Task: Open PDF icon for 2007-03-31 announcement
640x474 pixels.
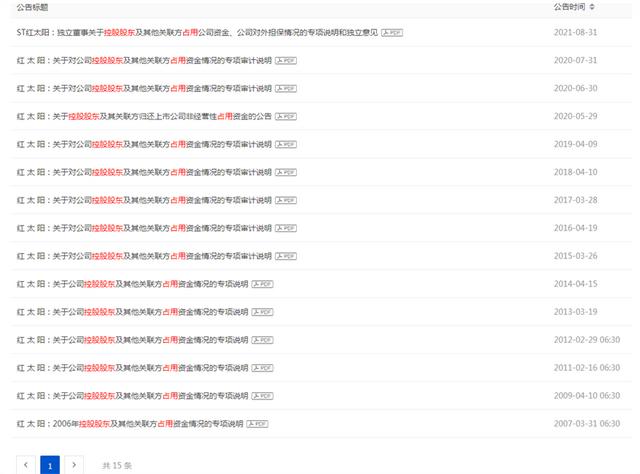Action: [x=258, y=424]
